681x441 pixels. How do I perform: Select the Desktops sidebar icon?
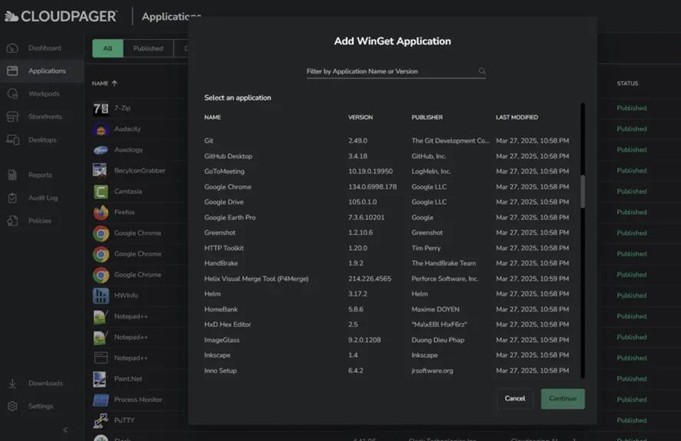click(x=12, y=140)
